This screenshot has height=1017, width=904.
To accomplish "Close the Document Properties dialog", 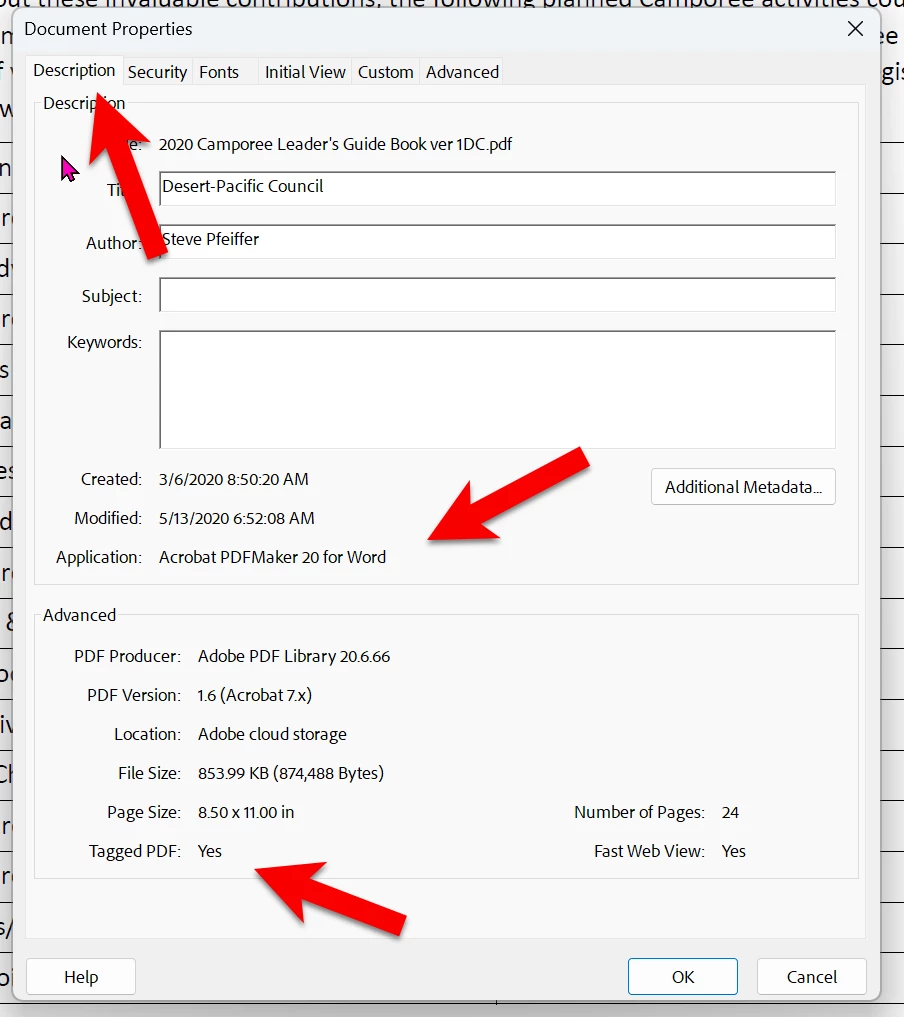I will 855,29.
